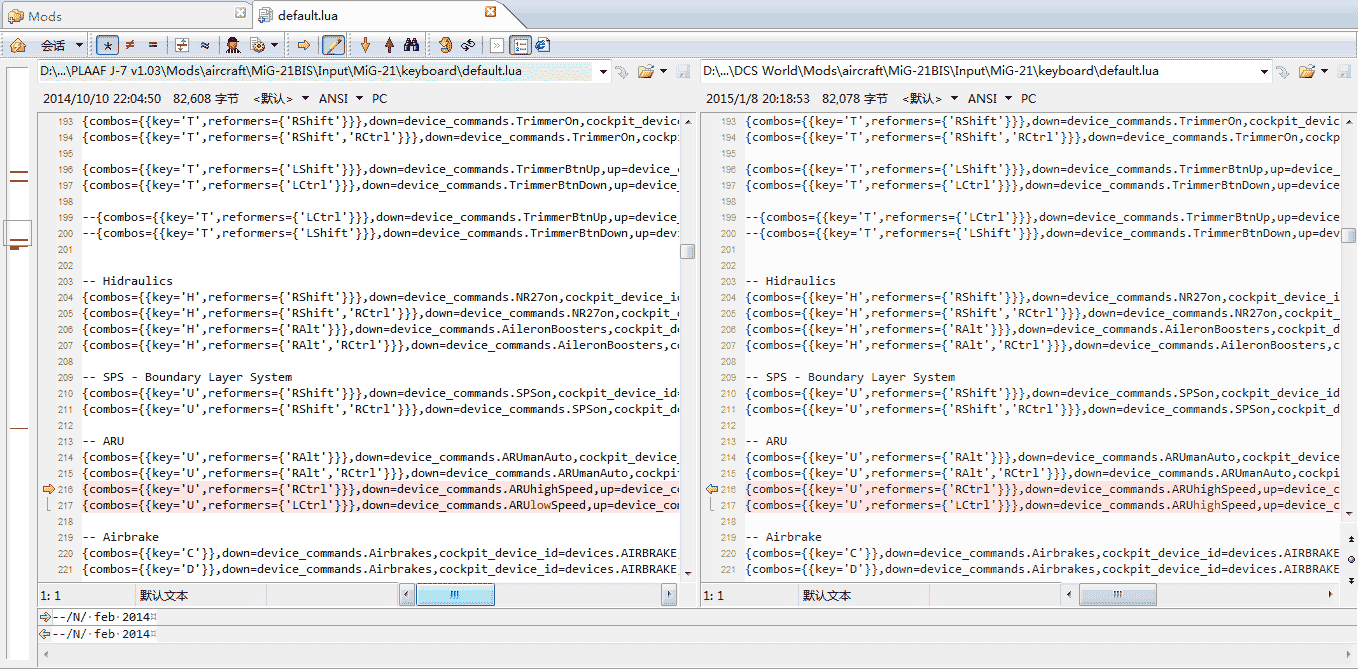Jump to Previous Difference up arrow
This screenshot has height=669, width=1358.
[x=389, y=45]
